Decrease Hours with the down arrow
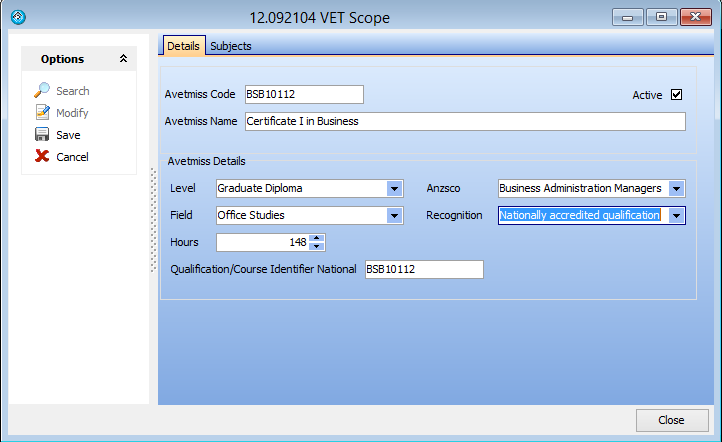The height and width of the screenshot is (442, 722). (x=317, y=247)
